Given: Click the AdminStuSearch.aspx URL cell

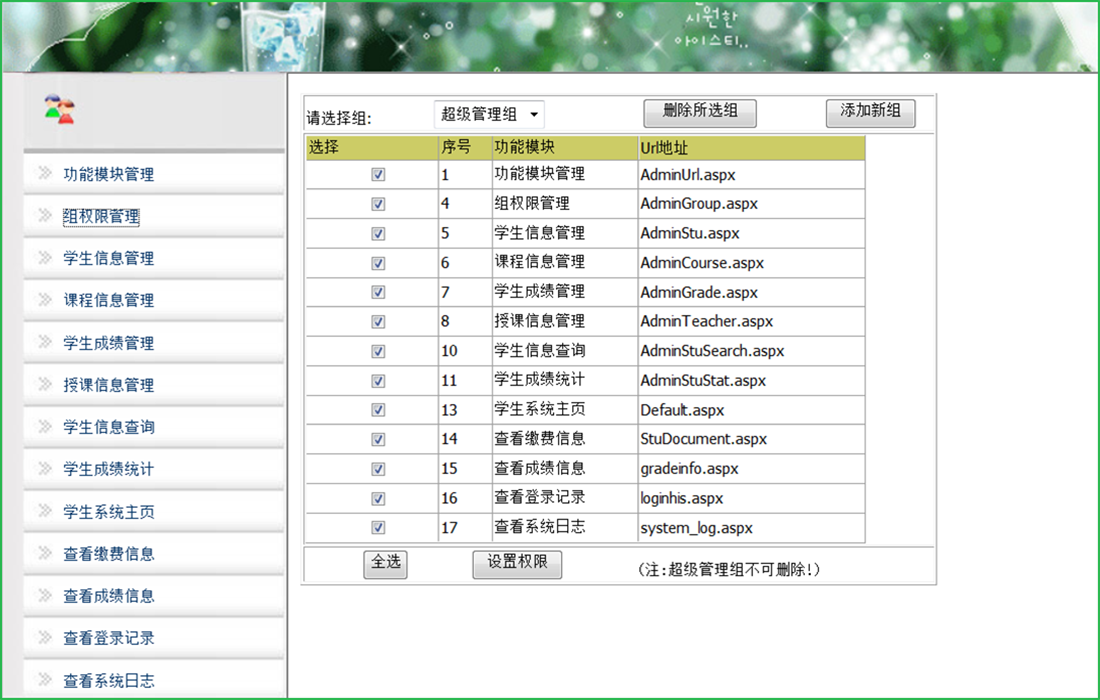Looking at the screenshot, I should [712, 351].
